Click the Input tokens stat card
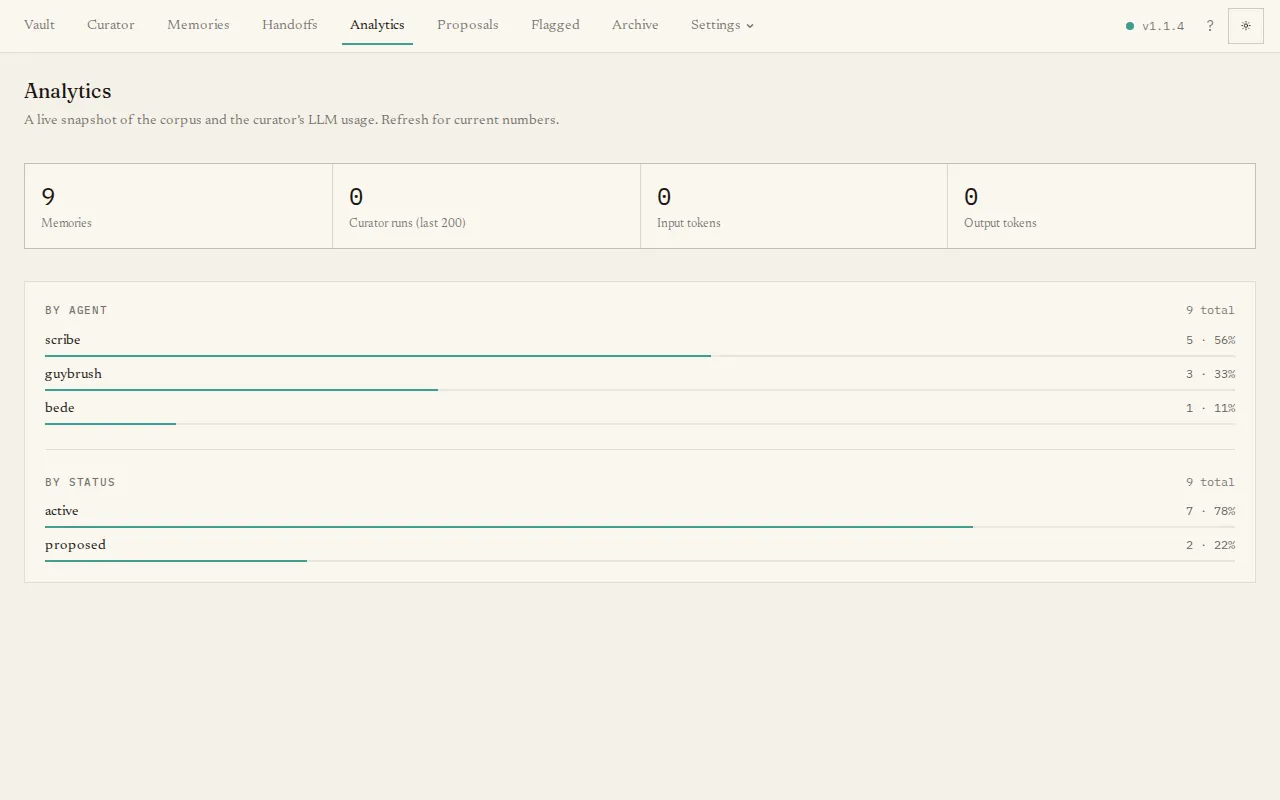 pos(794,206)
